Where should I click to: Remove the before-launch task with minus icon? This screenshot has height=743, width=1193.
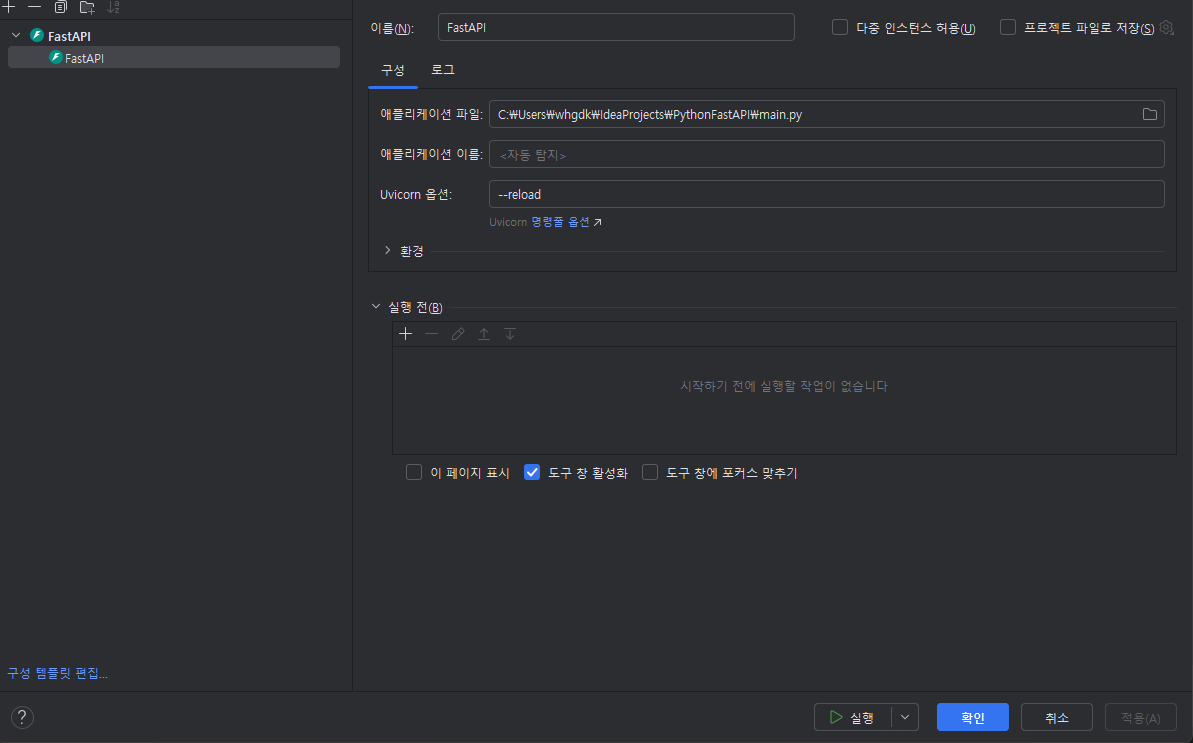(431, 334)
